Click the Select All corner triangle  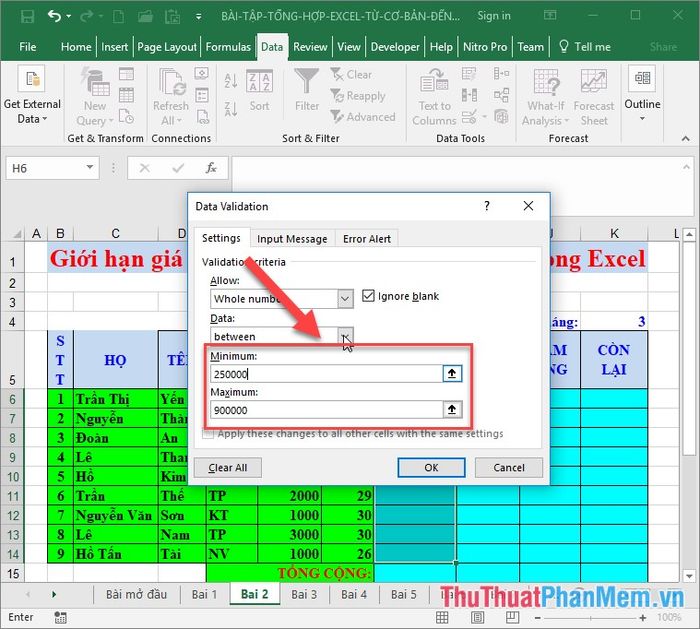click(17, 233)
